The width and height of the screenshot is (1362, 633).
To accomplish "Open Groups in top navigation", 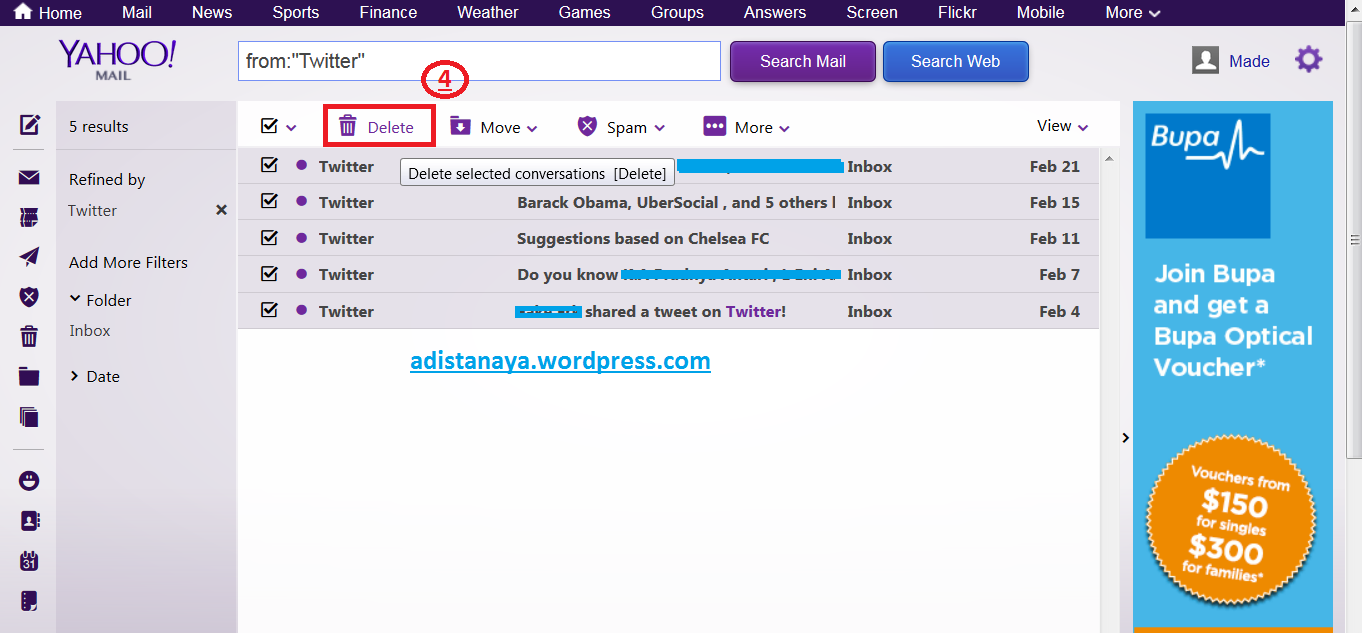I will pos(677,12).
